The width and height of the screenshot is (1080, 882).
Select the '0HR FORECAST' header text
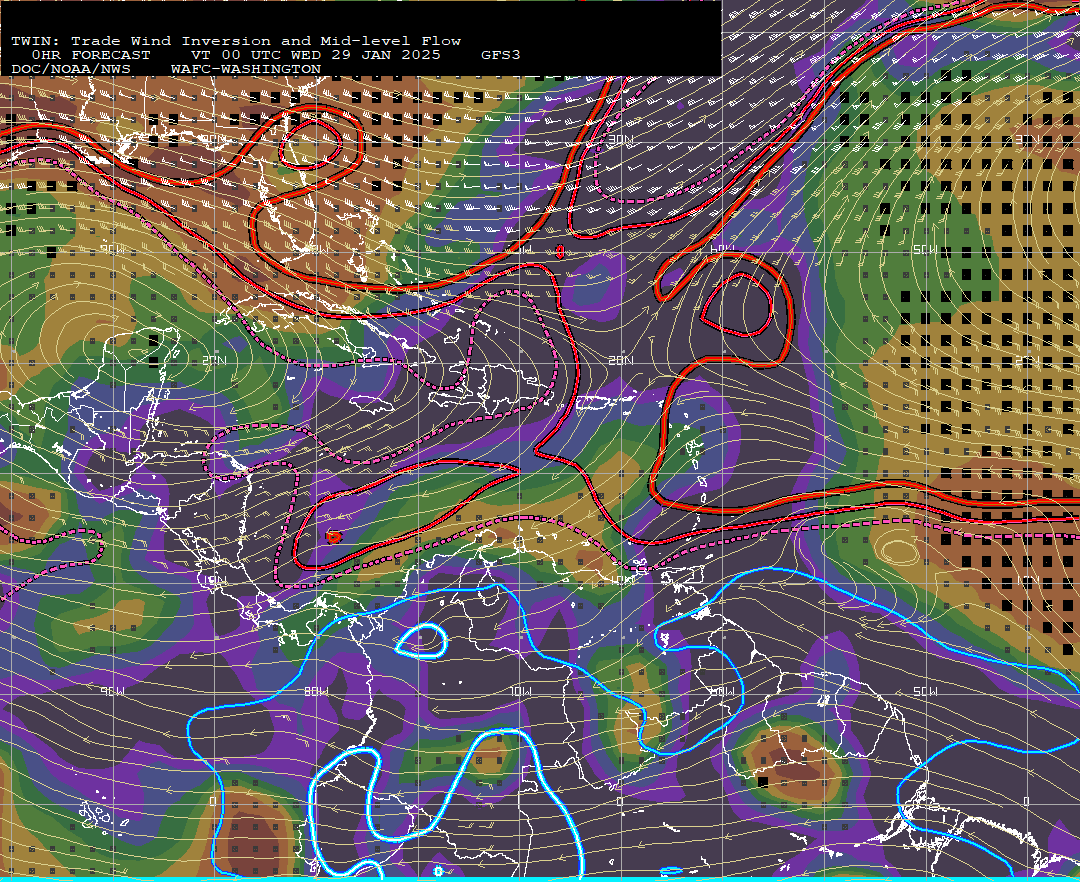(91, 55)
